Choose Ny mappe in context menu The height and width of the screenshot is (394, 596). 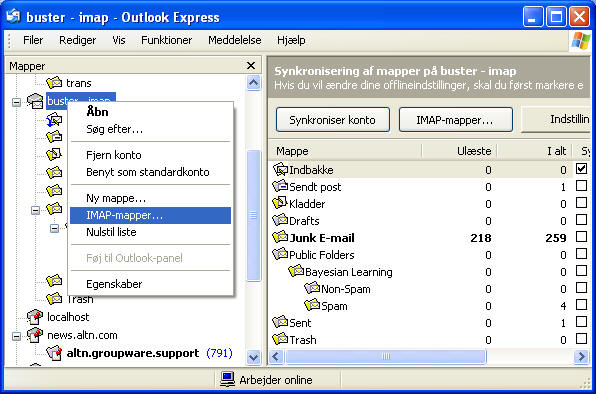click(x=150, y=198)
